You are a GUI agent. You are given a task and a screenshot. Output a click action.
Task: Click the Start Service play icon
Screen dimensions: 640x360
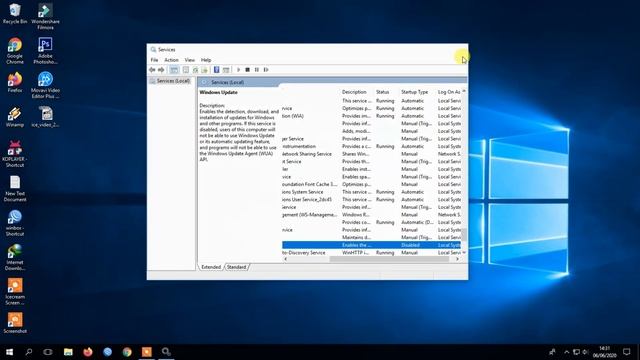pos(238,70)
